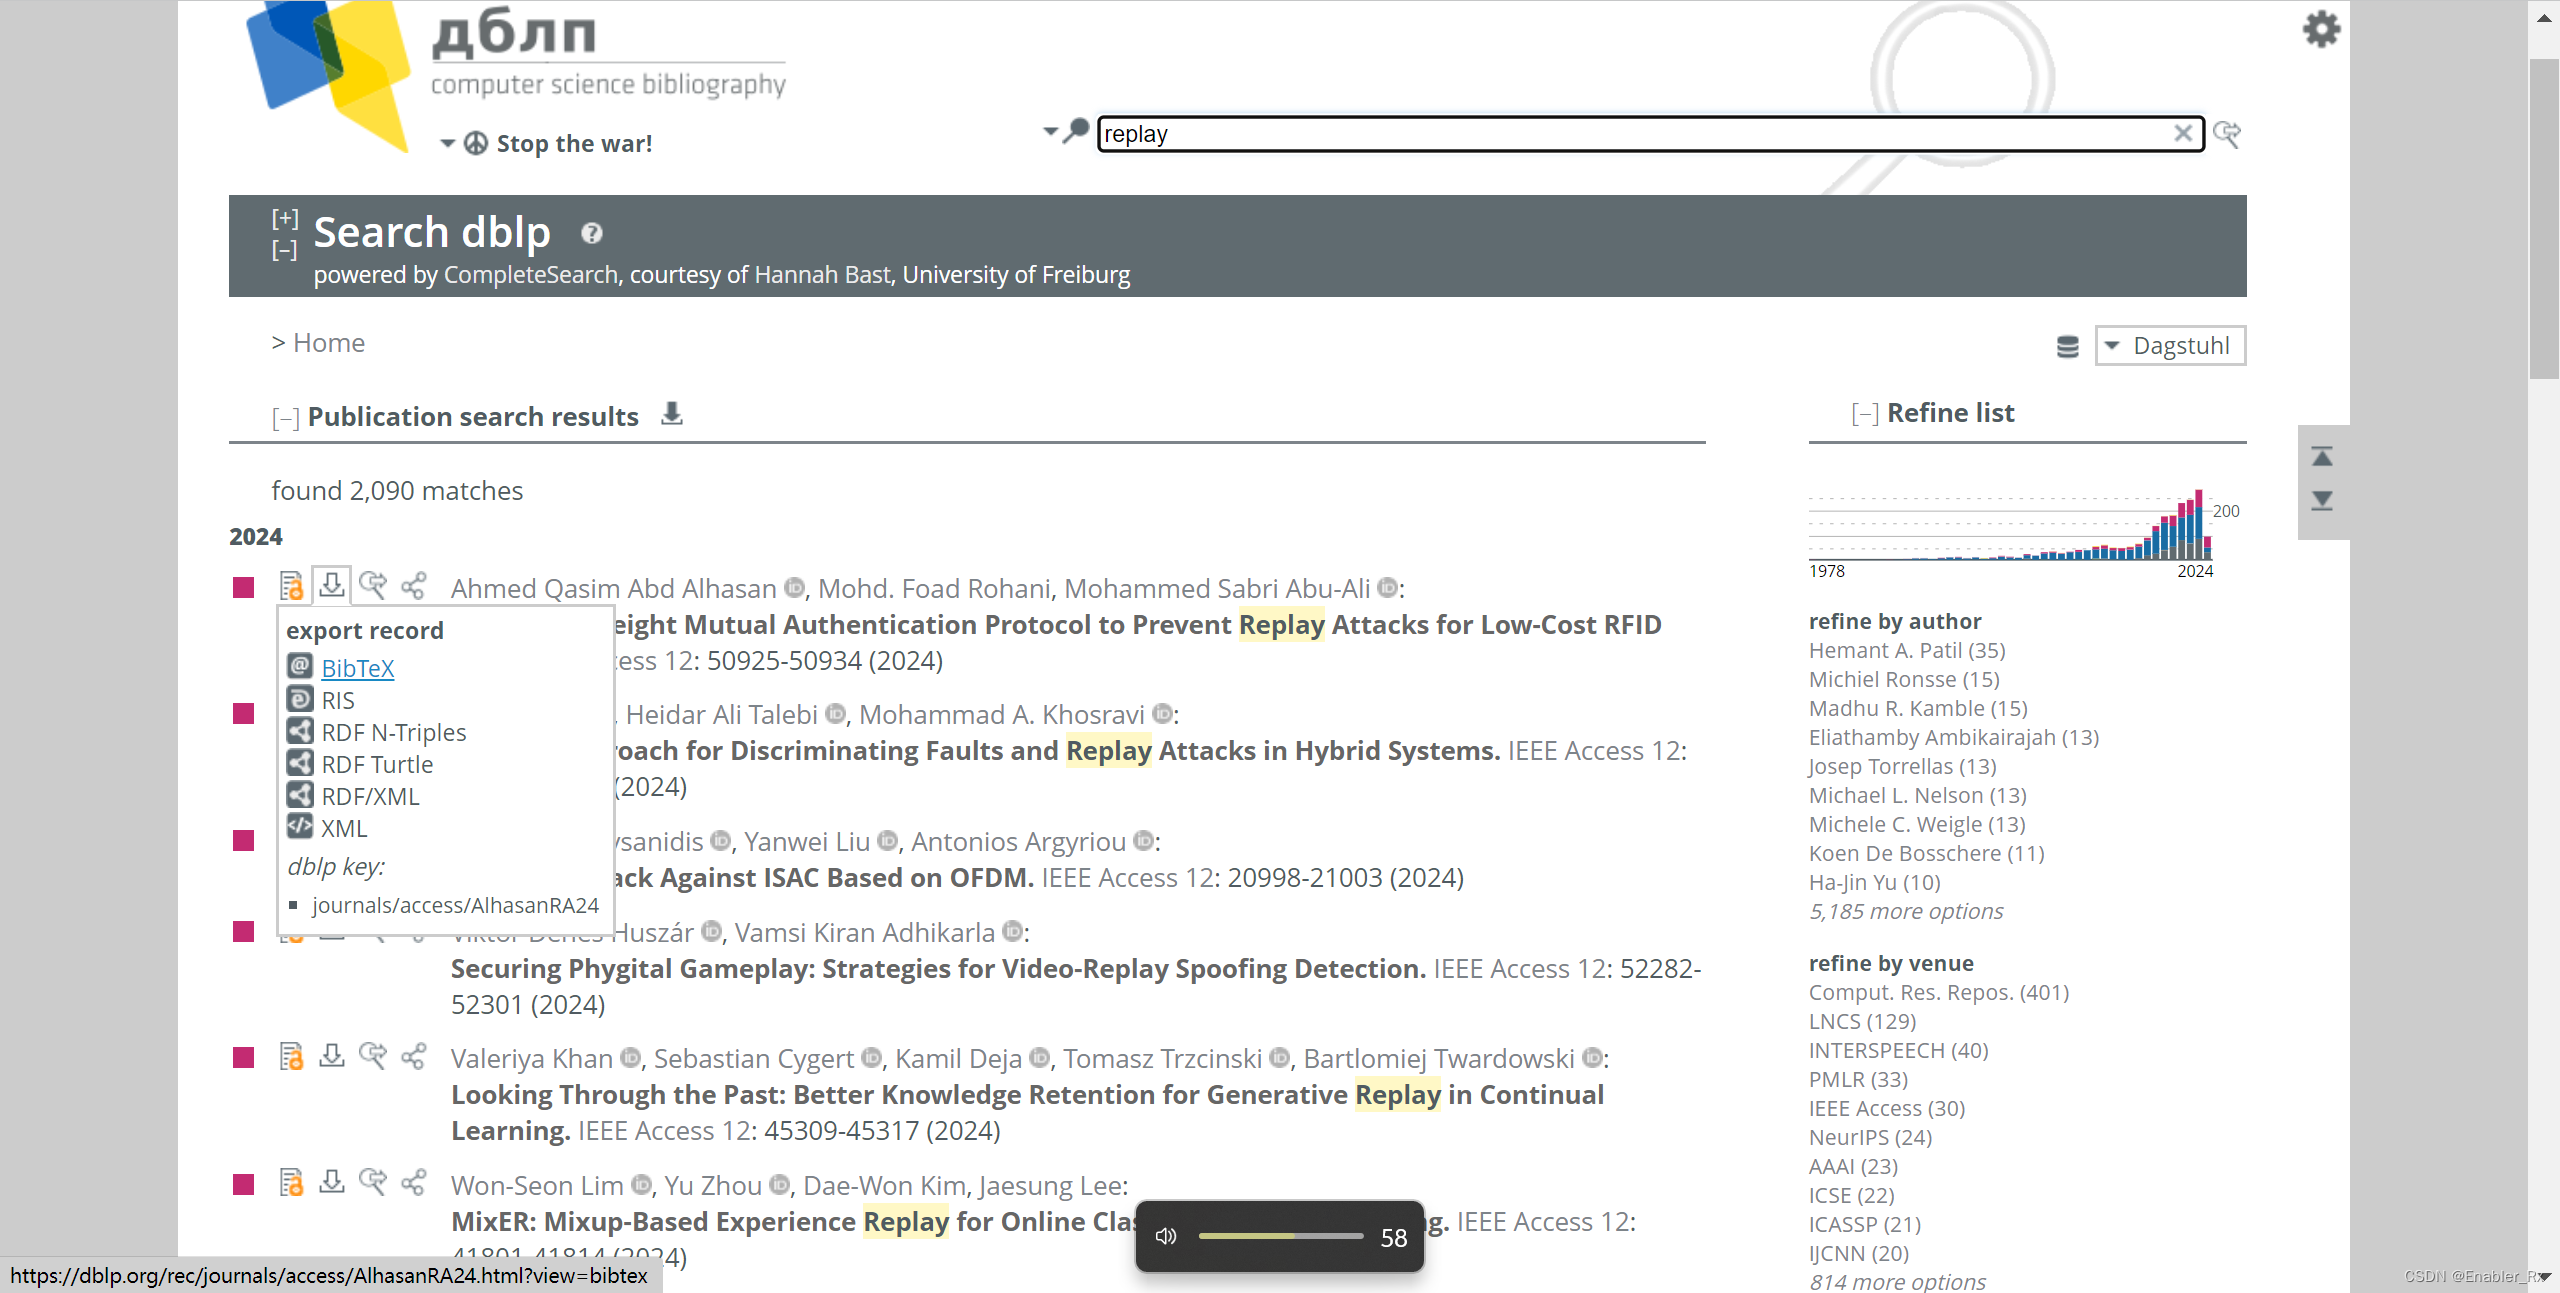
Task: Open the share icon for the Won-Seon Lim paper
Action: point(414,1183)
